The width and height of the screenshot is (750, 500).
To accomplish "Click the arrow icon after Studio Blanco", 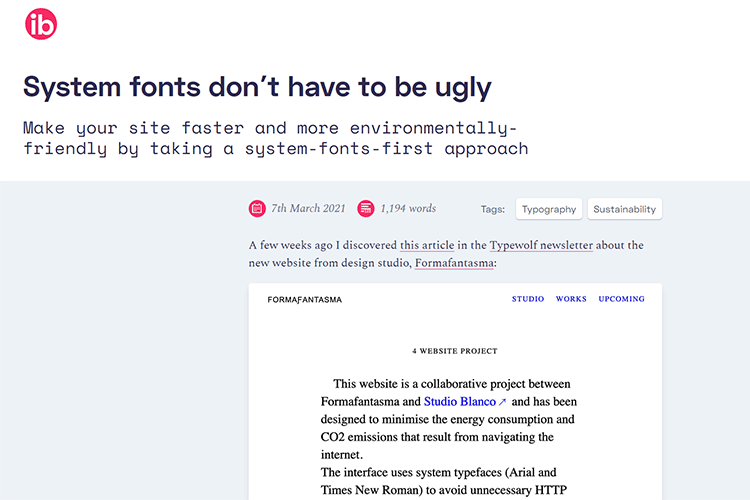I will coord(503,402).
